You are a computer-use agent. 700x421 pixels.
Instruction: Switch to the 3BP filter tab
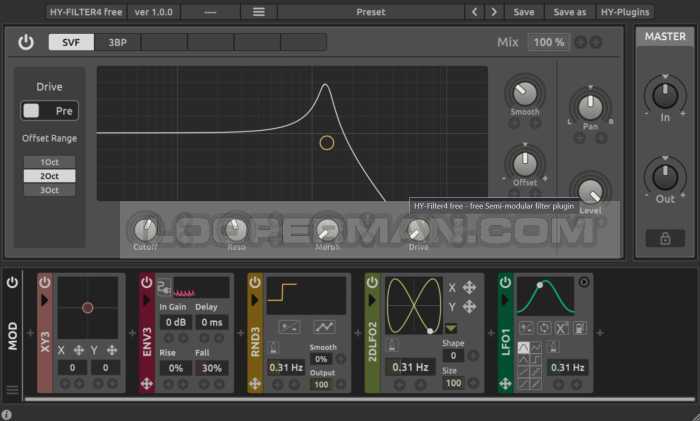pos(117,43)
